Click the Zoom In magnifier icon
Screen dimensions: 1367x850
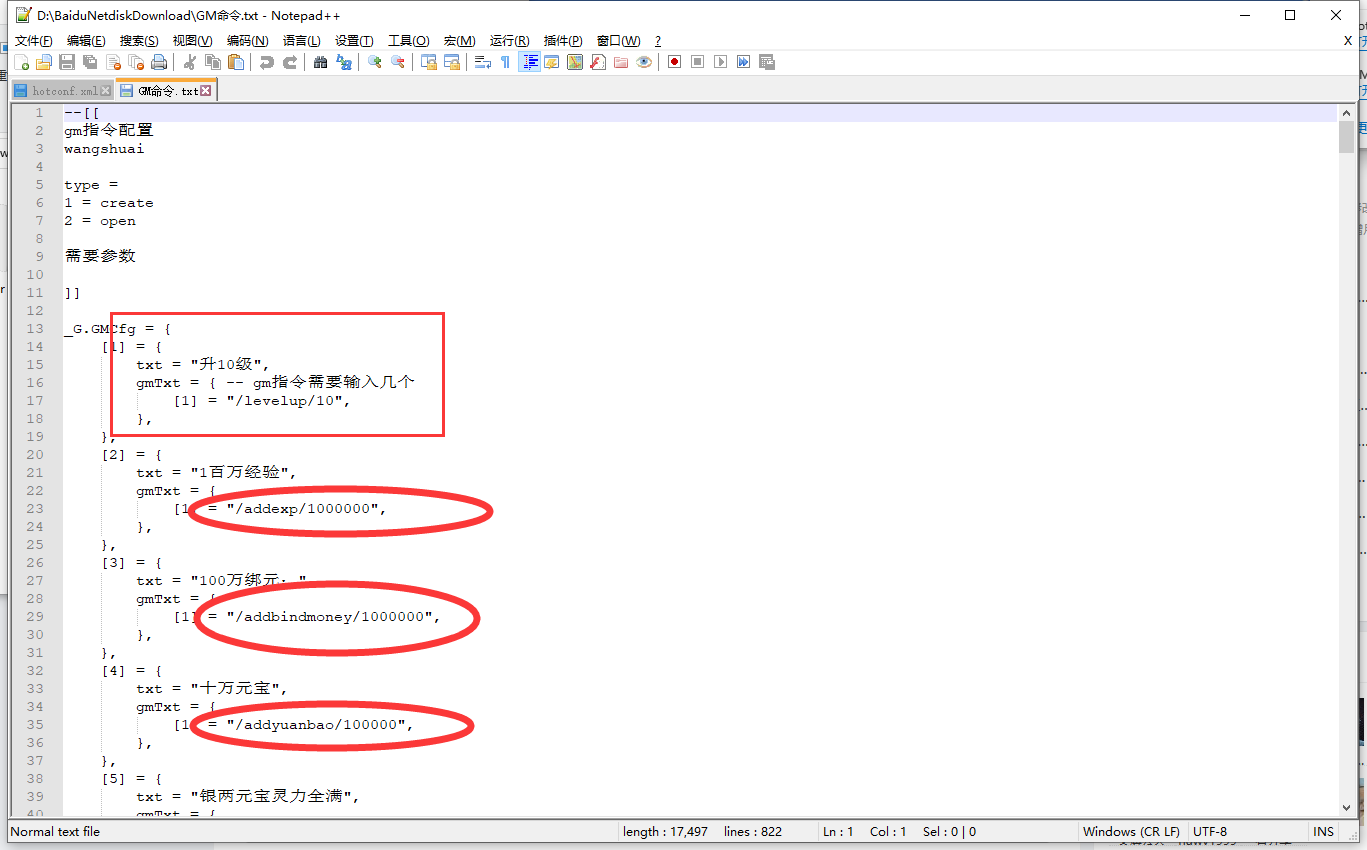pos(374,62)
